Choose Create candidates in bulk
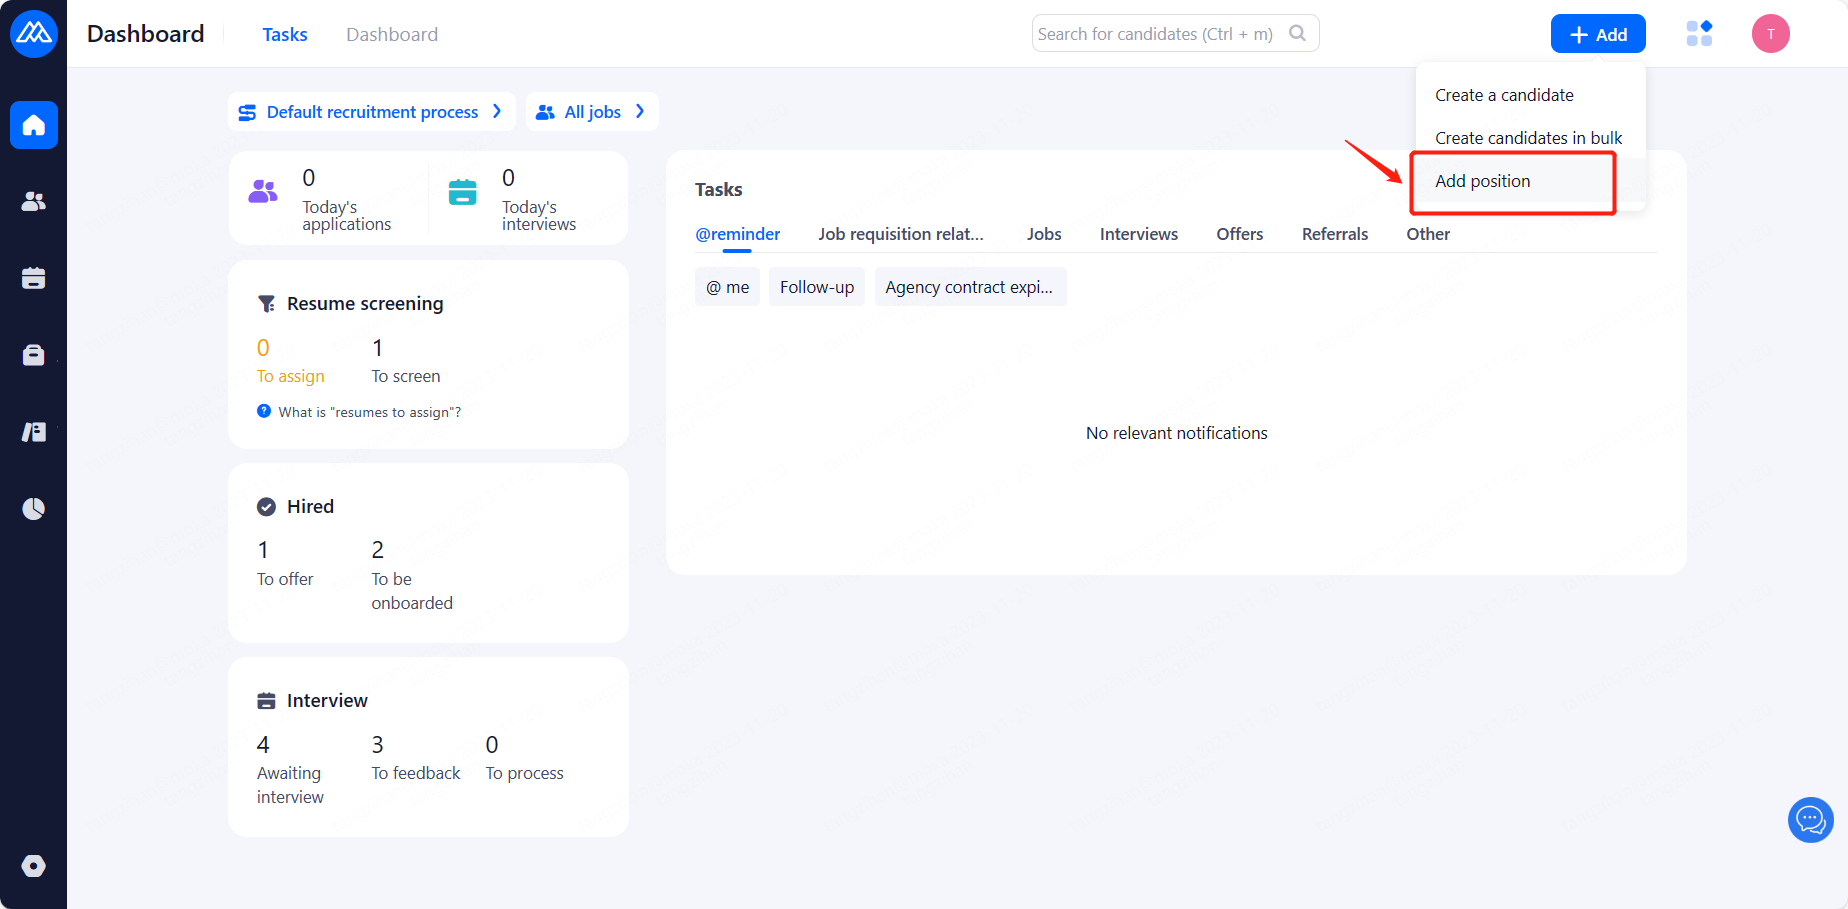1848x909 pixels. point(1528,138)
